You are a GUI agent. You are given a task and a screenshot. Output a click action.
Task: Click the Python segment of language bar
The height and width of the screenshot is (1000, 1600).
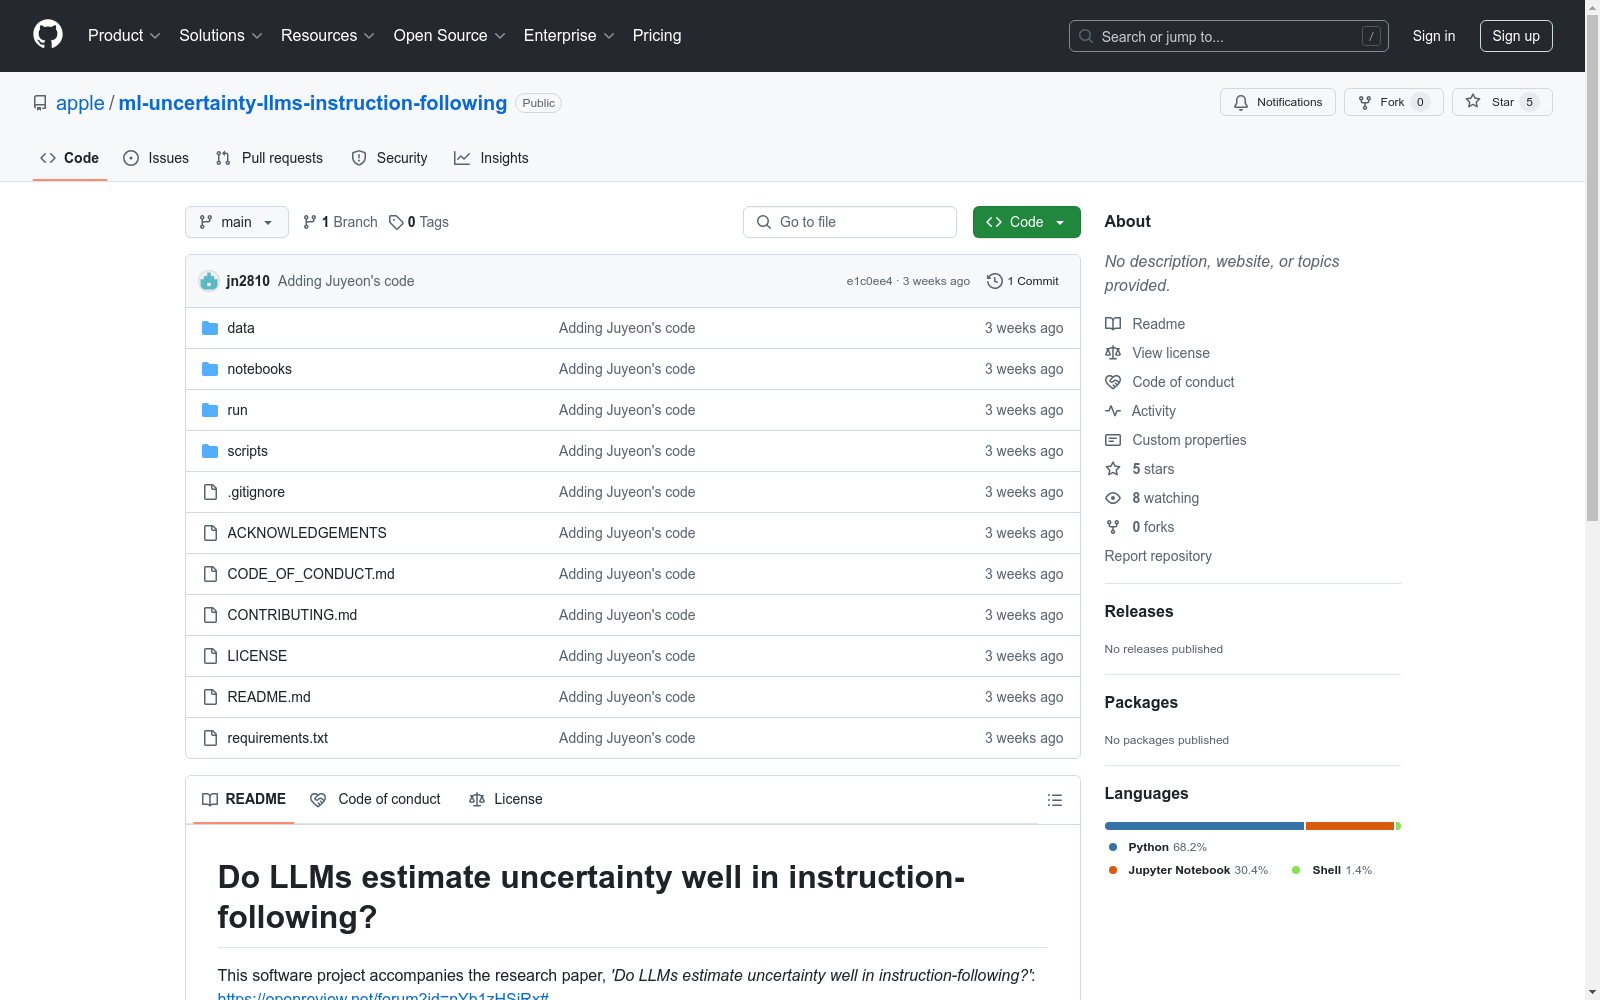(1204, 826)
